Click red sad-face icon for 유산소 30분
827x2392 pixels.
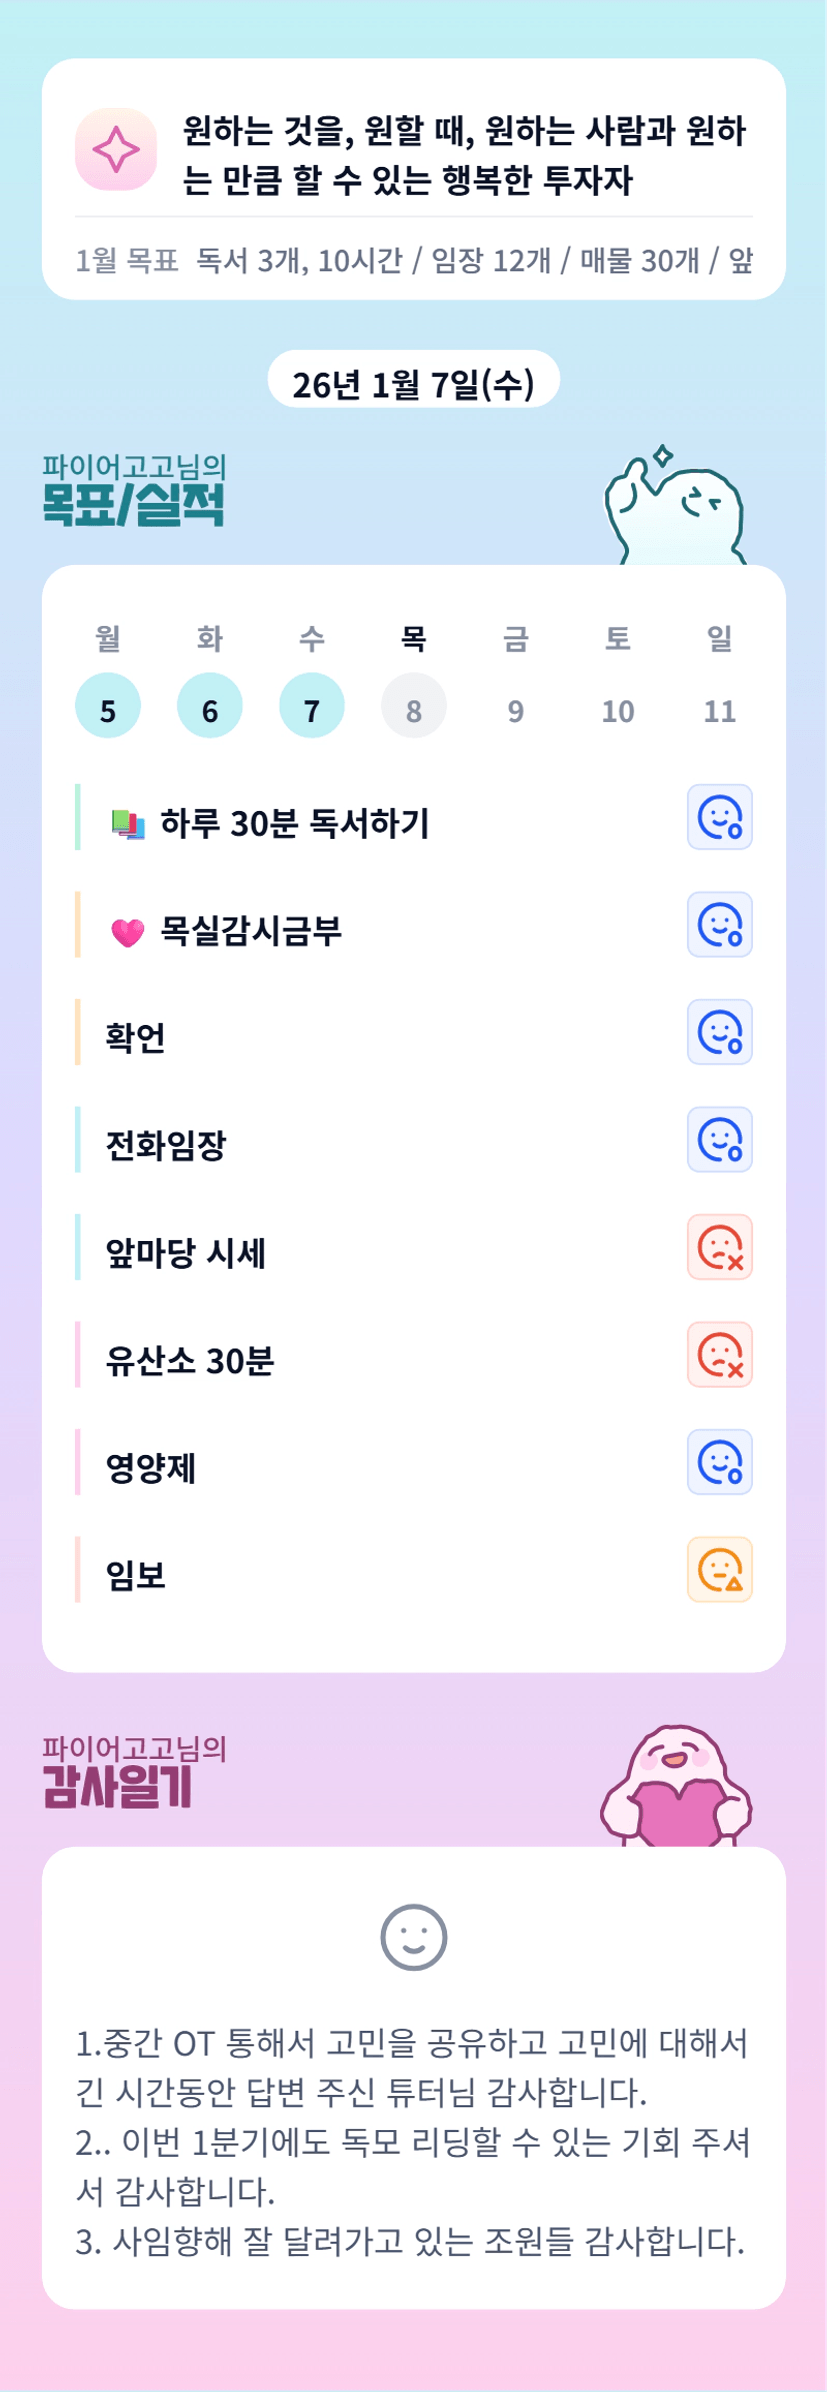coord(719,1354)
